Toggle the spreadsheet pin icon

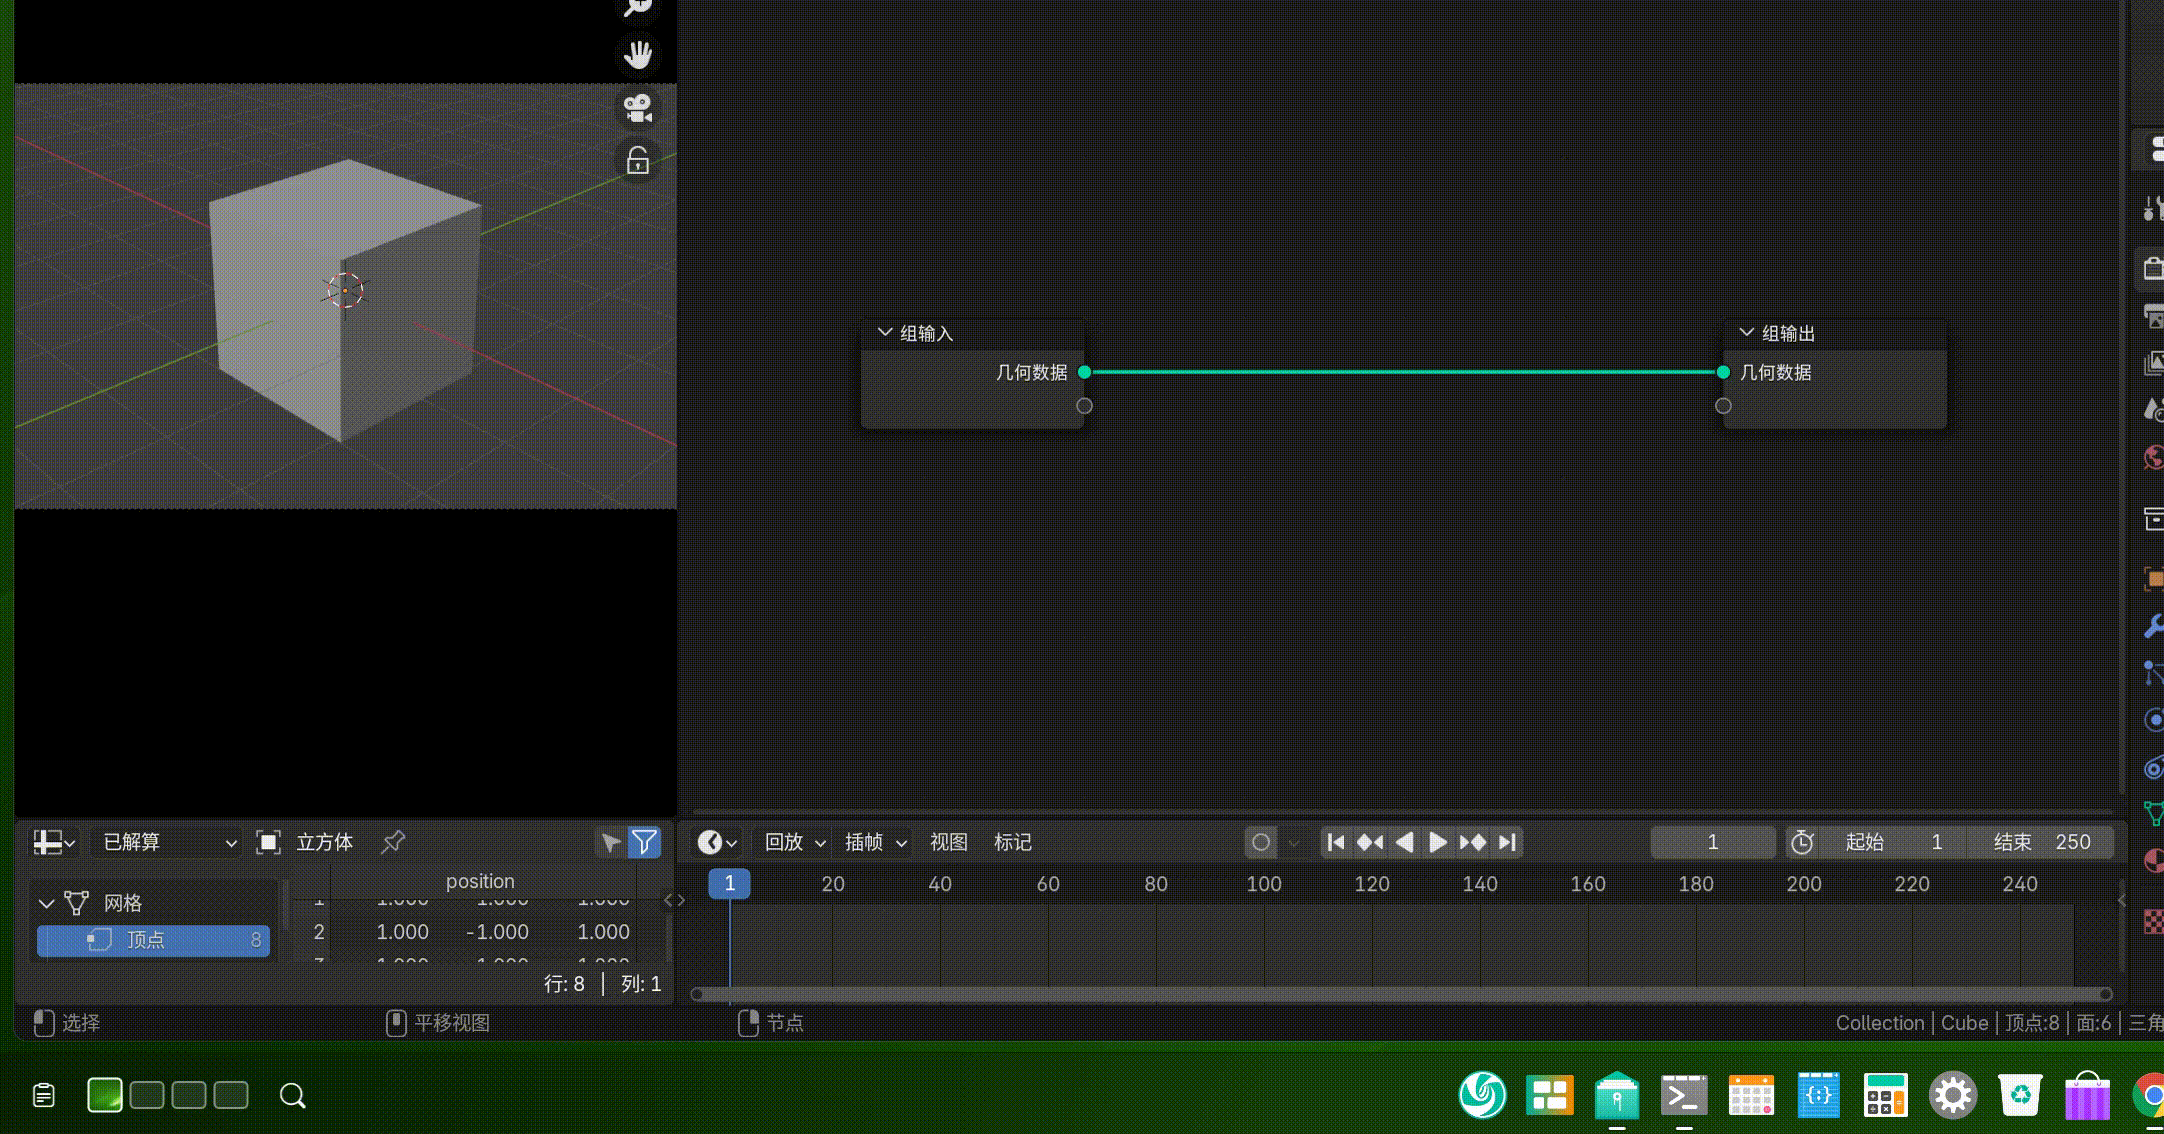[393, 843]
